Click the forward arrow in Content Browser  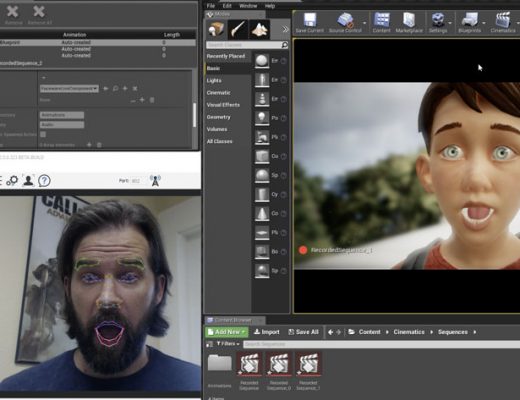[x=339, y=332]
